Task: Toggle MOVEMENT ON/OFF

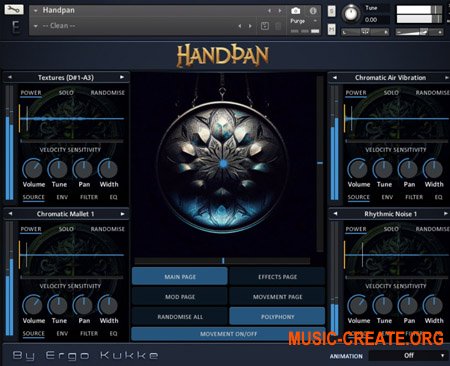Action: (x=229, y=334)
